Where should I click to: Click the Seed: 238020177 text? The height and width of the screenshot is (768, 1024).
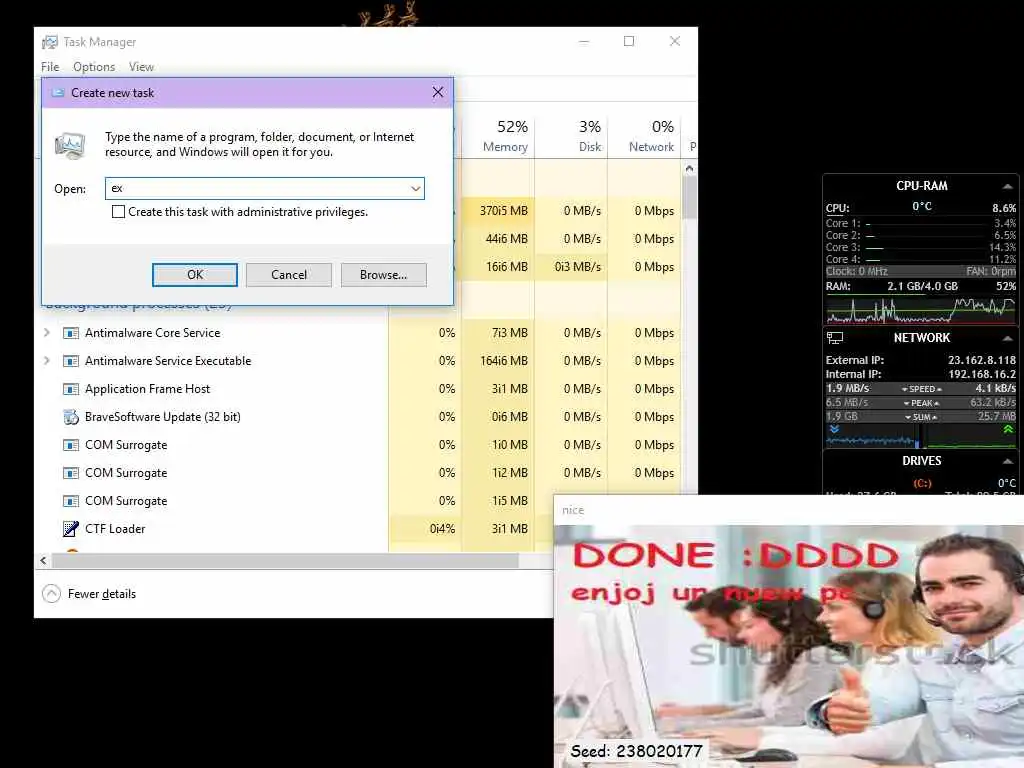(636, 751)
